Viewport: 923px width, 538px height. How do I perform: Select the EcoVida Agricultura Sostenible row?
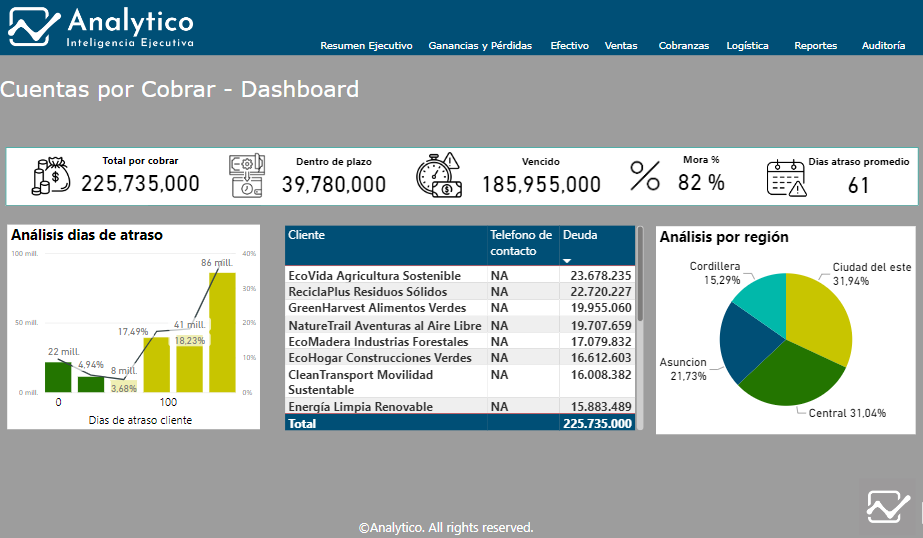[x=460, y=275]
